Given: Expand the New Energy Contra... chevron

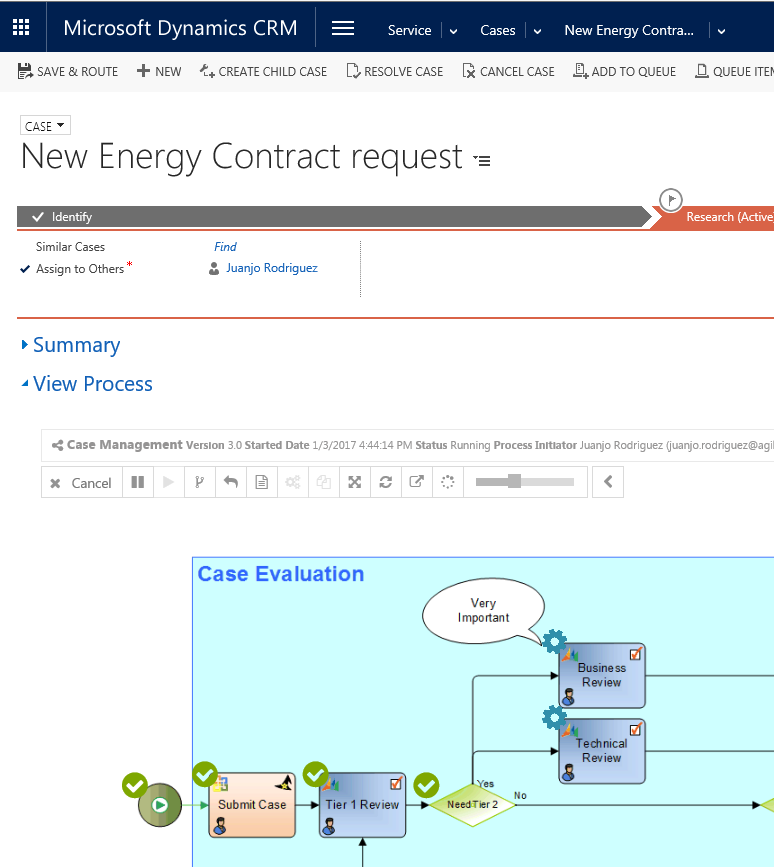Looking at the screenshot, I should click(x=721, y=32).
